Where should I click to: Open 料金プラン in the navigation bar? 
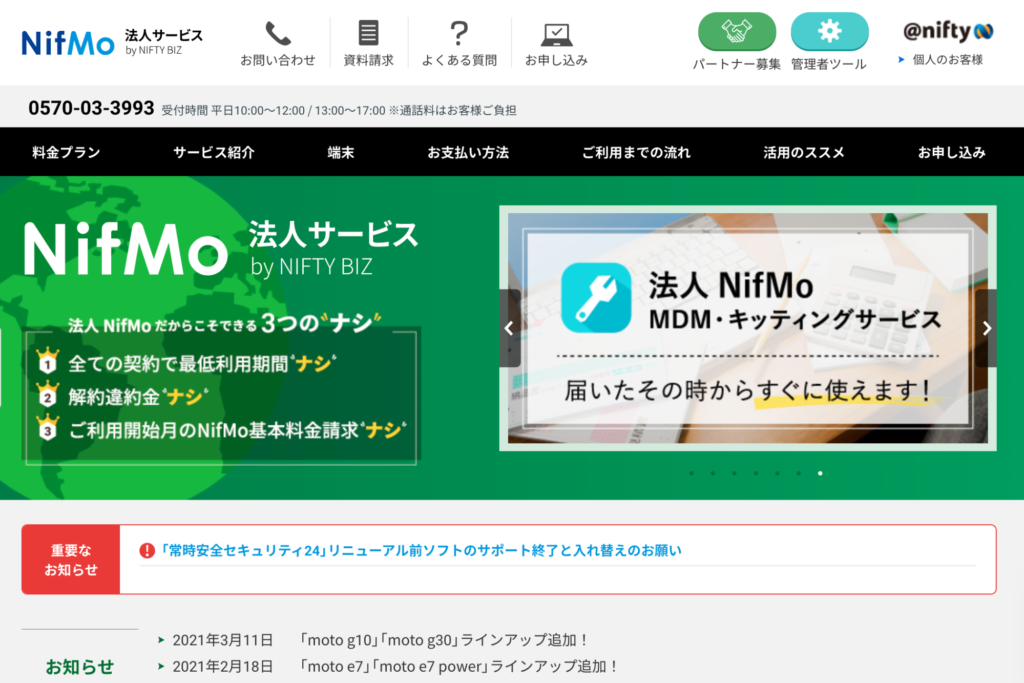click(66, 152)
